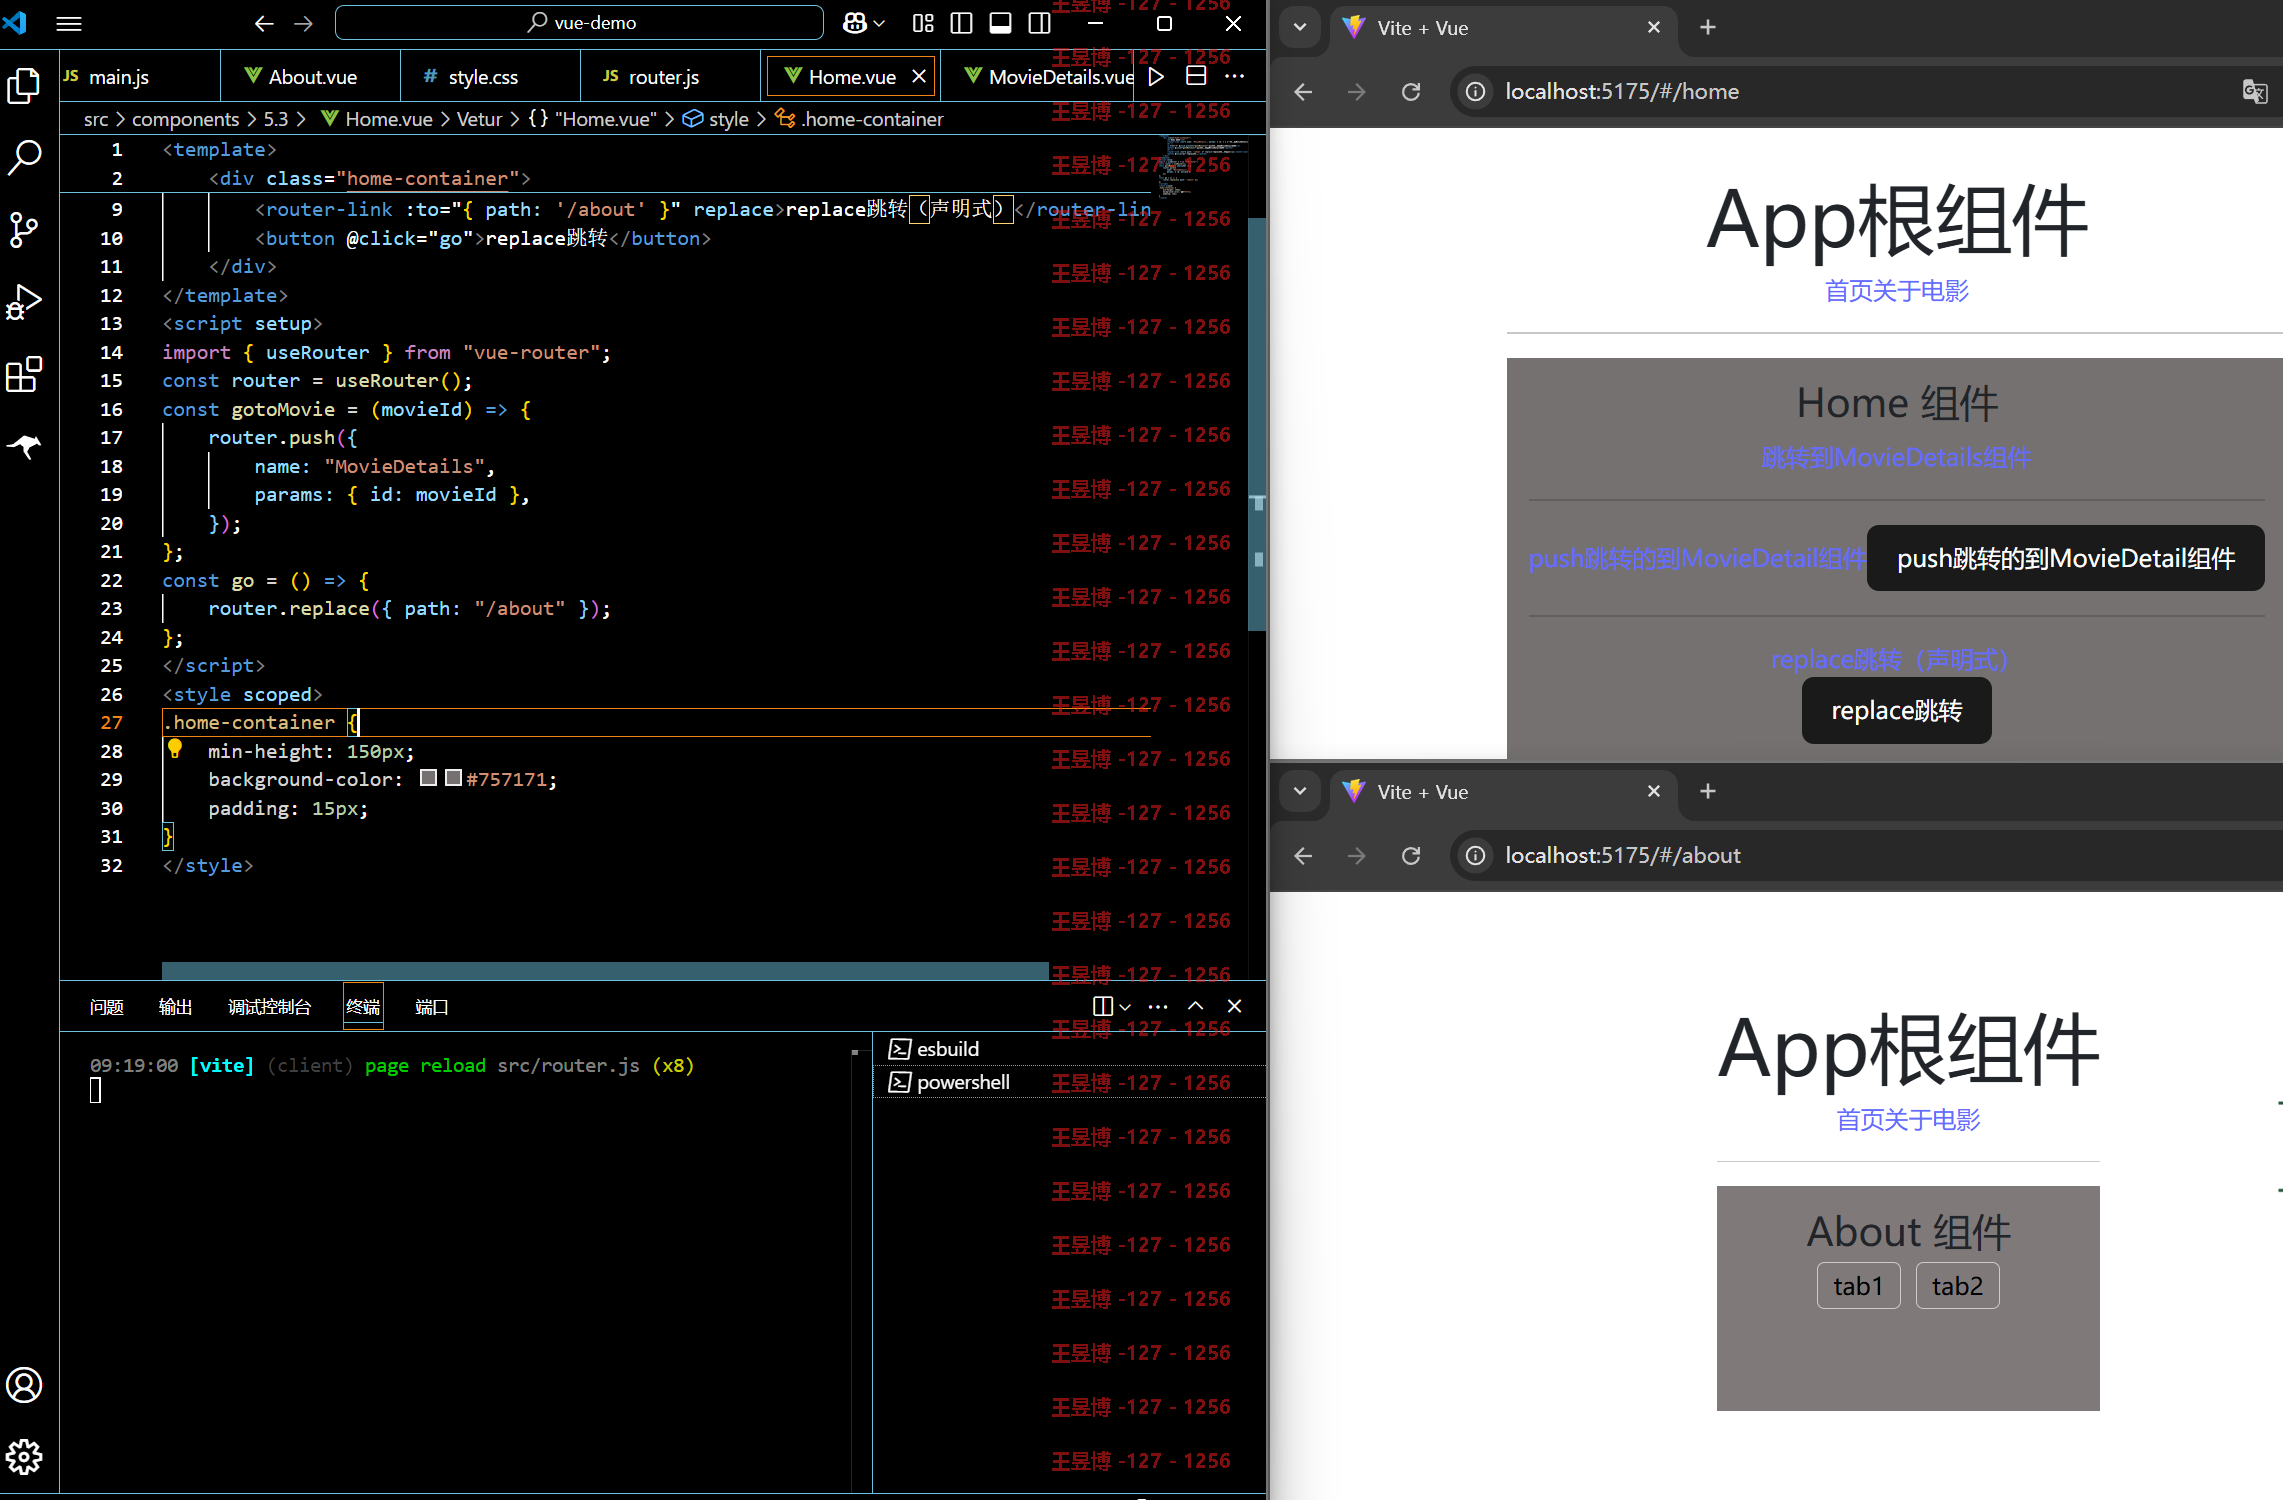This screenshot has width=2283, height=1500.
Task: Click the lightbulb code action on line 28
Action: (175, 748)
